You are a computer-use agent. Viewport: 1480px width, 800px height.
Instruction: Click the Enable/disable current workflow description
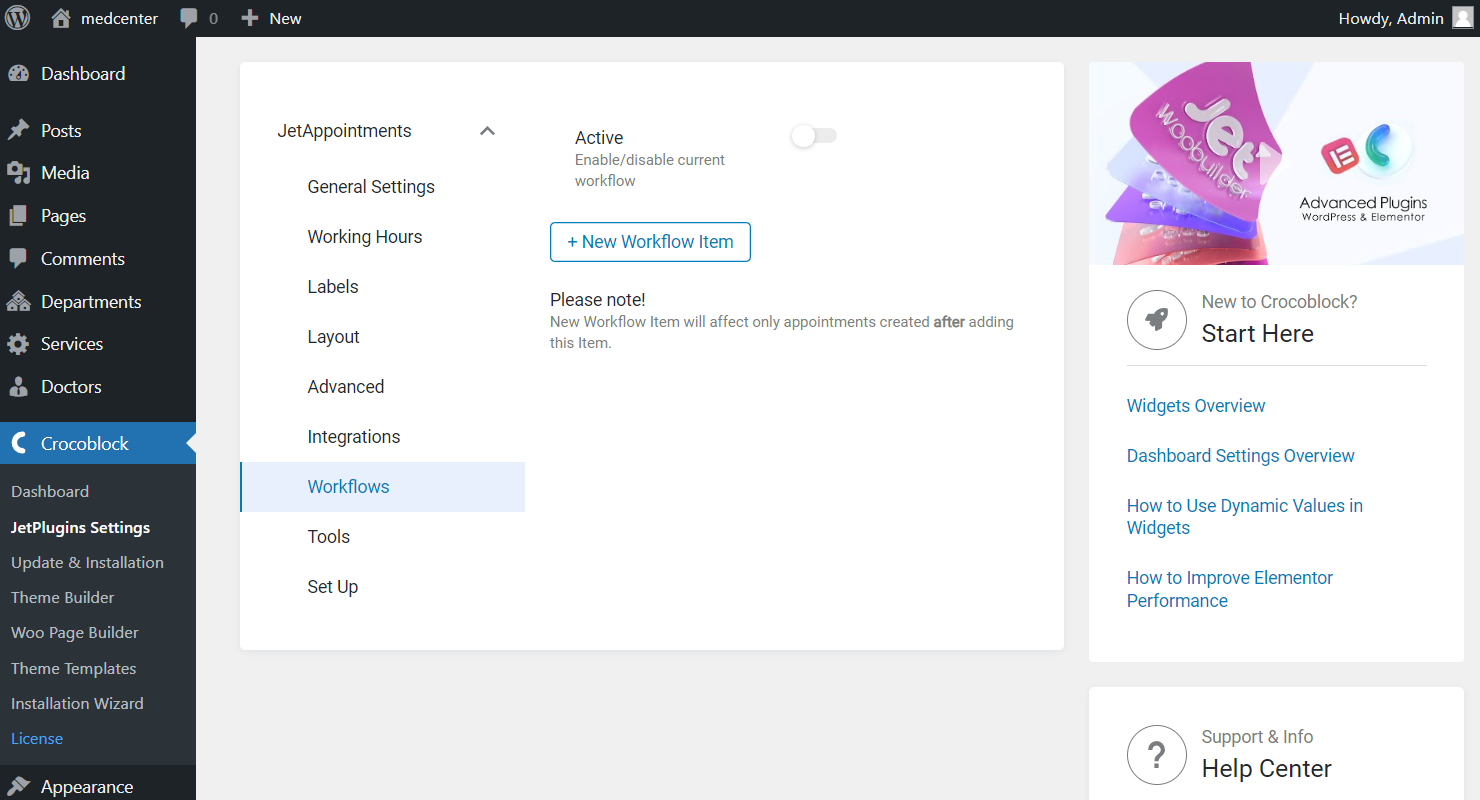pyautogui.click(x=650, y=170)
